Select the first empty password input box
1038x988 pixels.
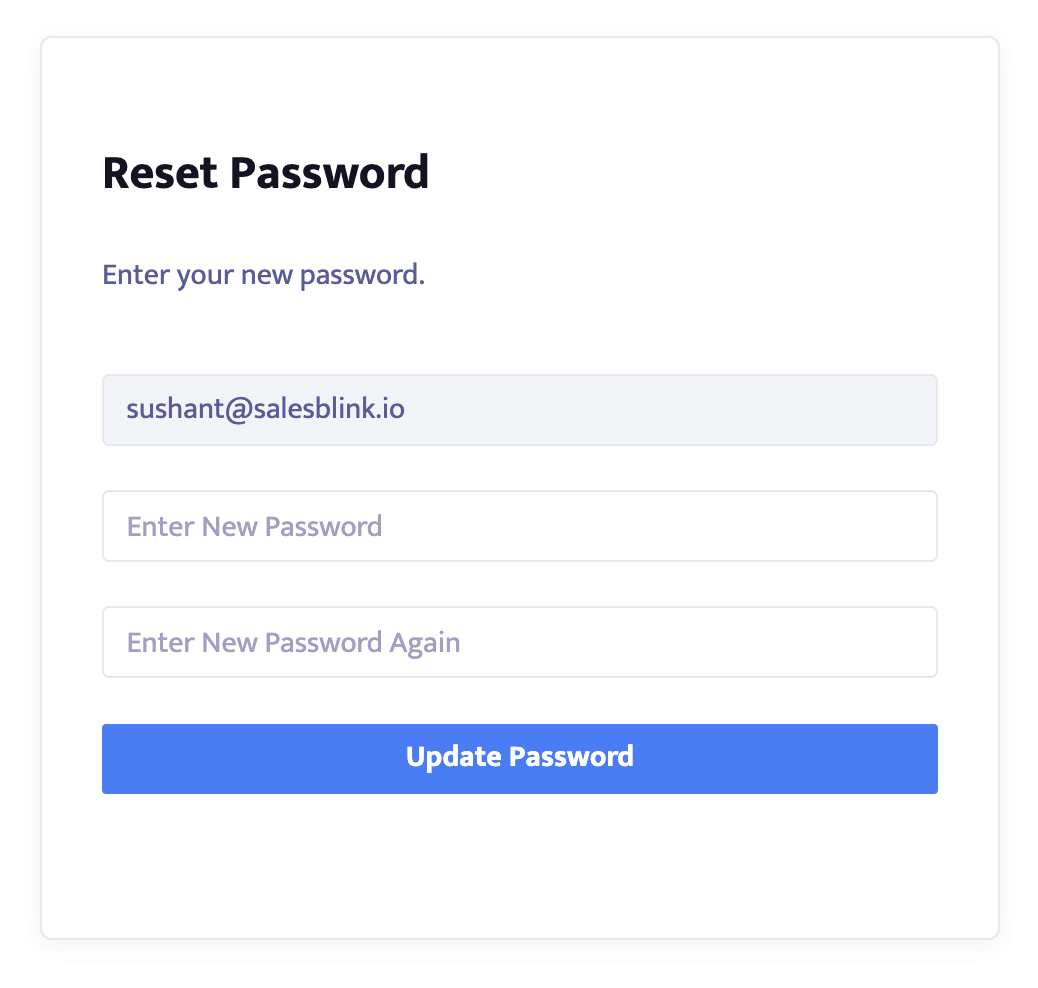pyautogui.click(x=520, y=526)
